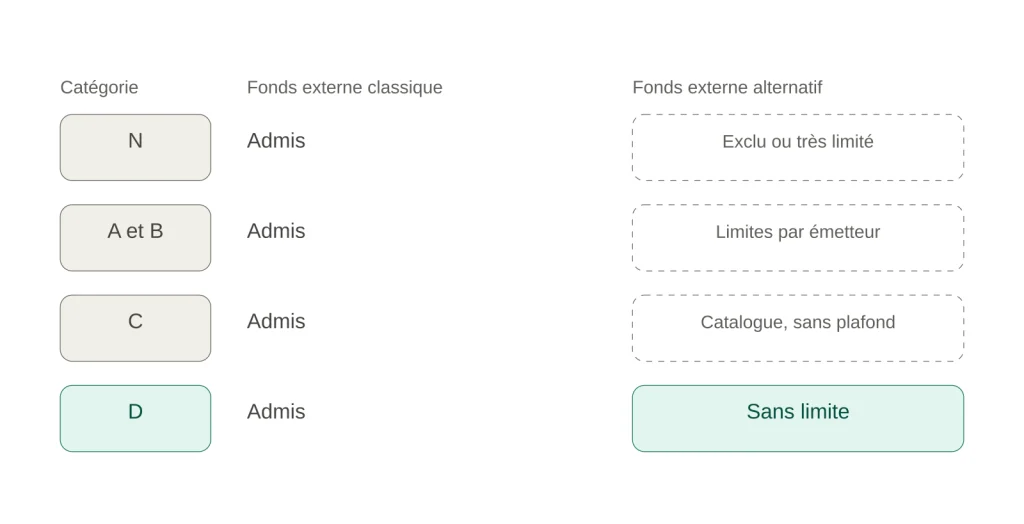Click Admis in the C row
The height and width of the screenshot is (524, 1024).
click(x=276, y=321)
